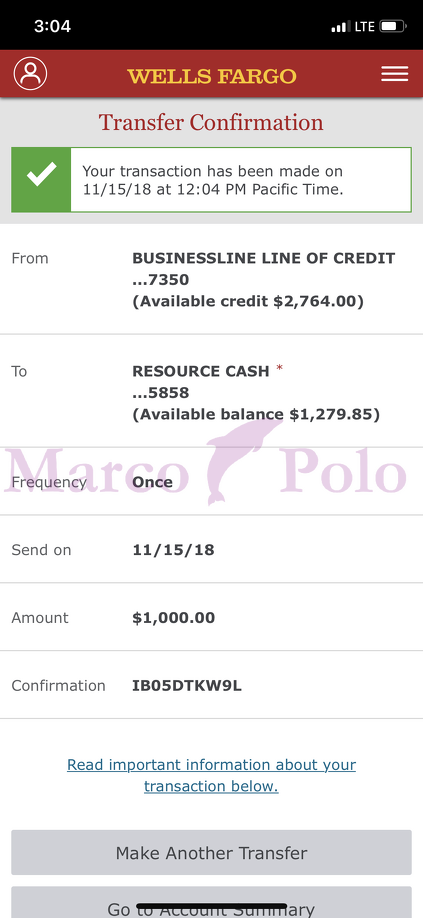
Task: Tap the Go to Account Summary button
Action: pyautogui.click(x=211, y=902)
